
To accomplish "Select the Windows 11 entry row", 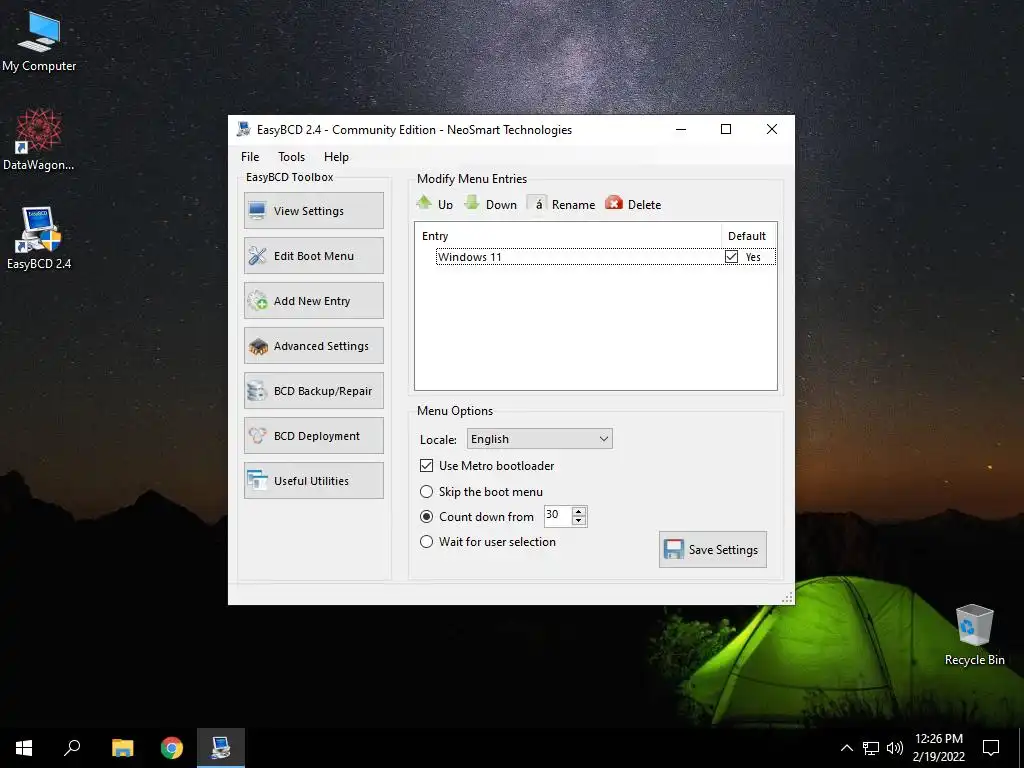I will pos(605,257).
